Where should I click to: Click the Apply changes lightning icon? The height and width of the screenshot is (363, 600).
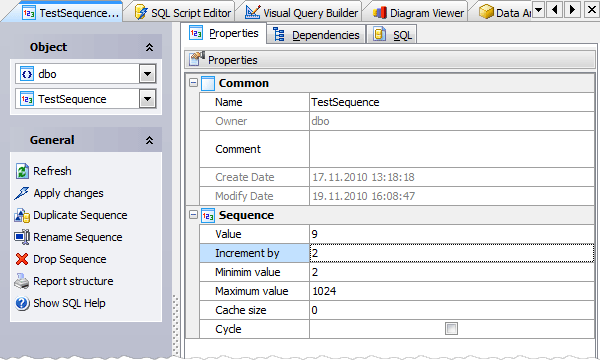pos(21,193)
